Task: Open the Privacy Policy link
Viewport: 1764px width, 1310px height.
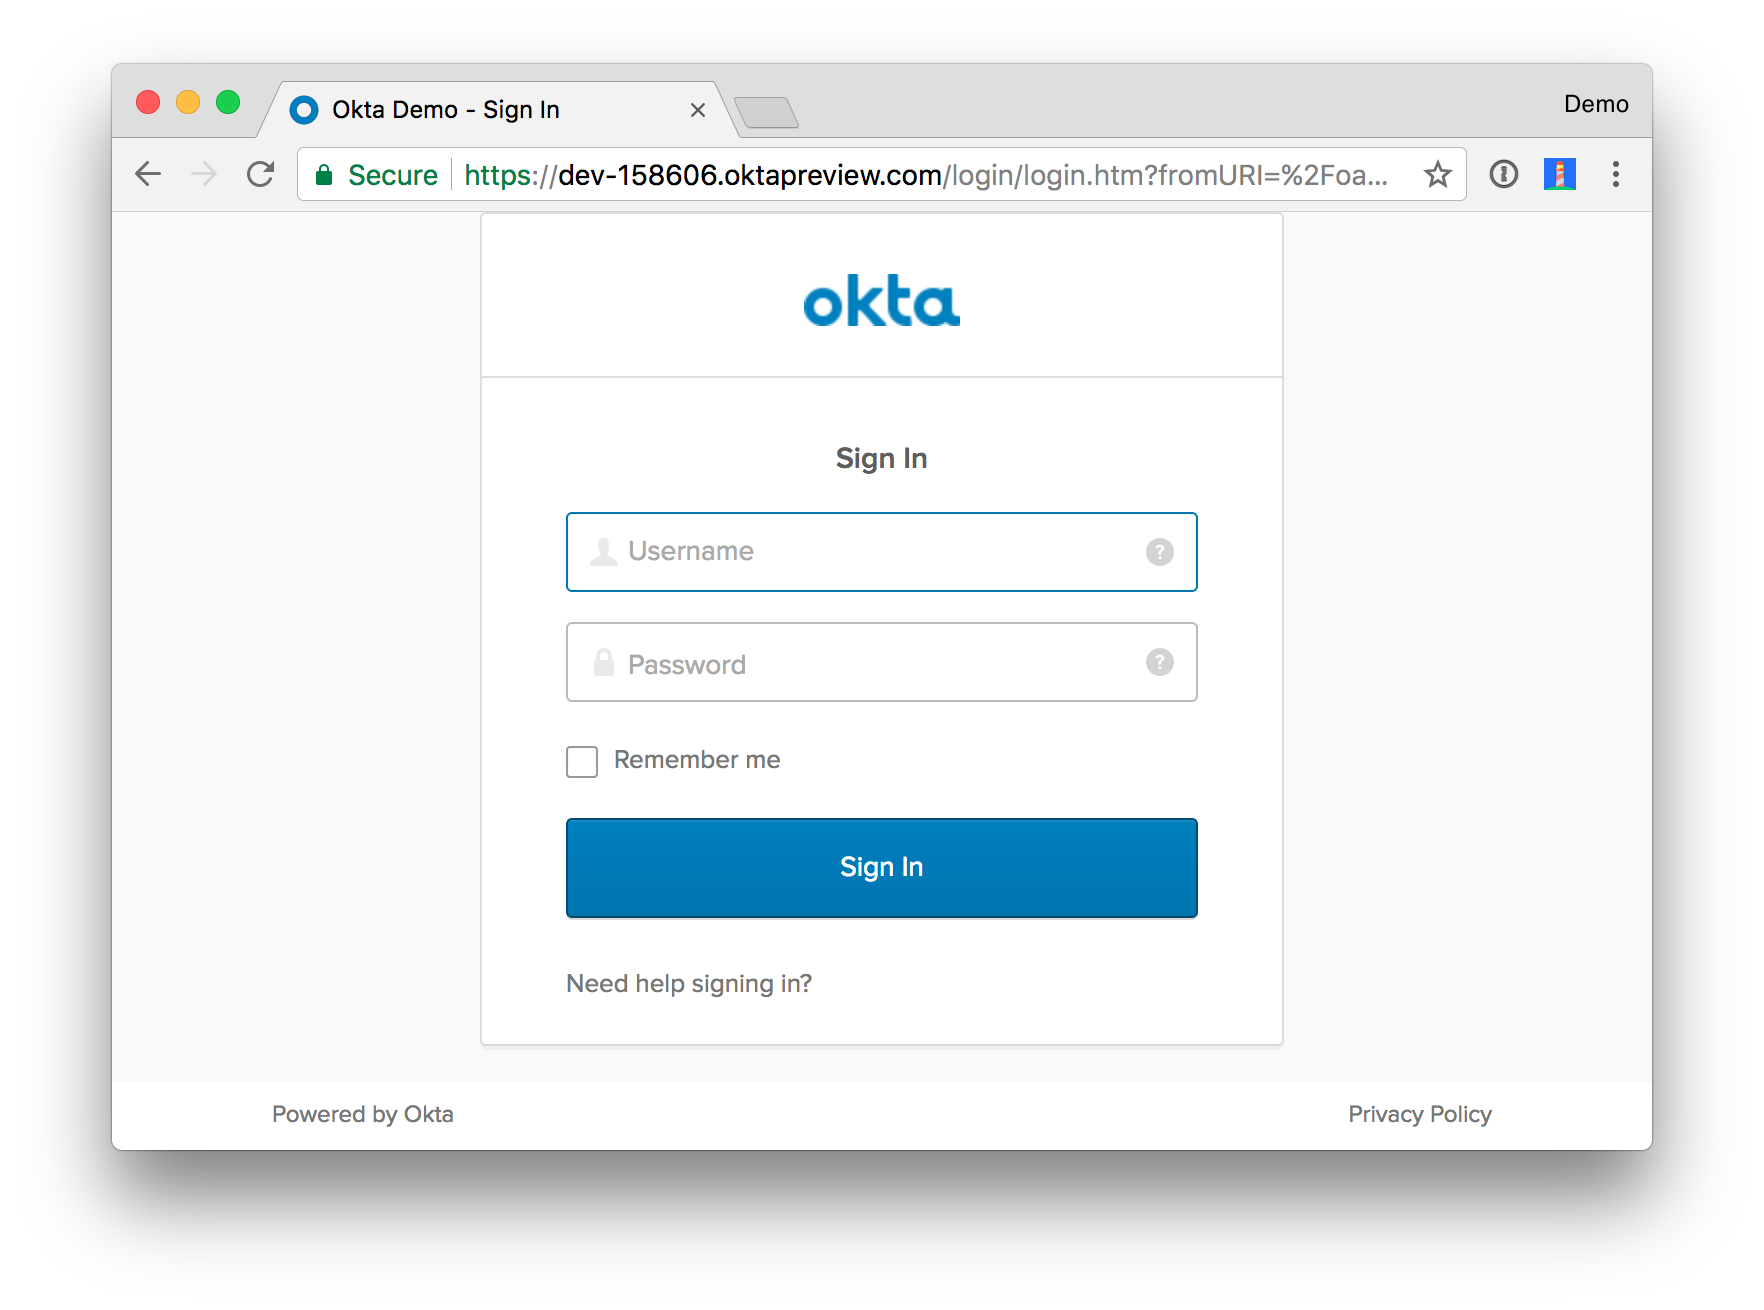Action: coord(1419,1114)
